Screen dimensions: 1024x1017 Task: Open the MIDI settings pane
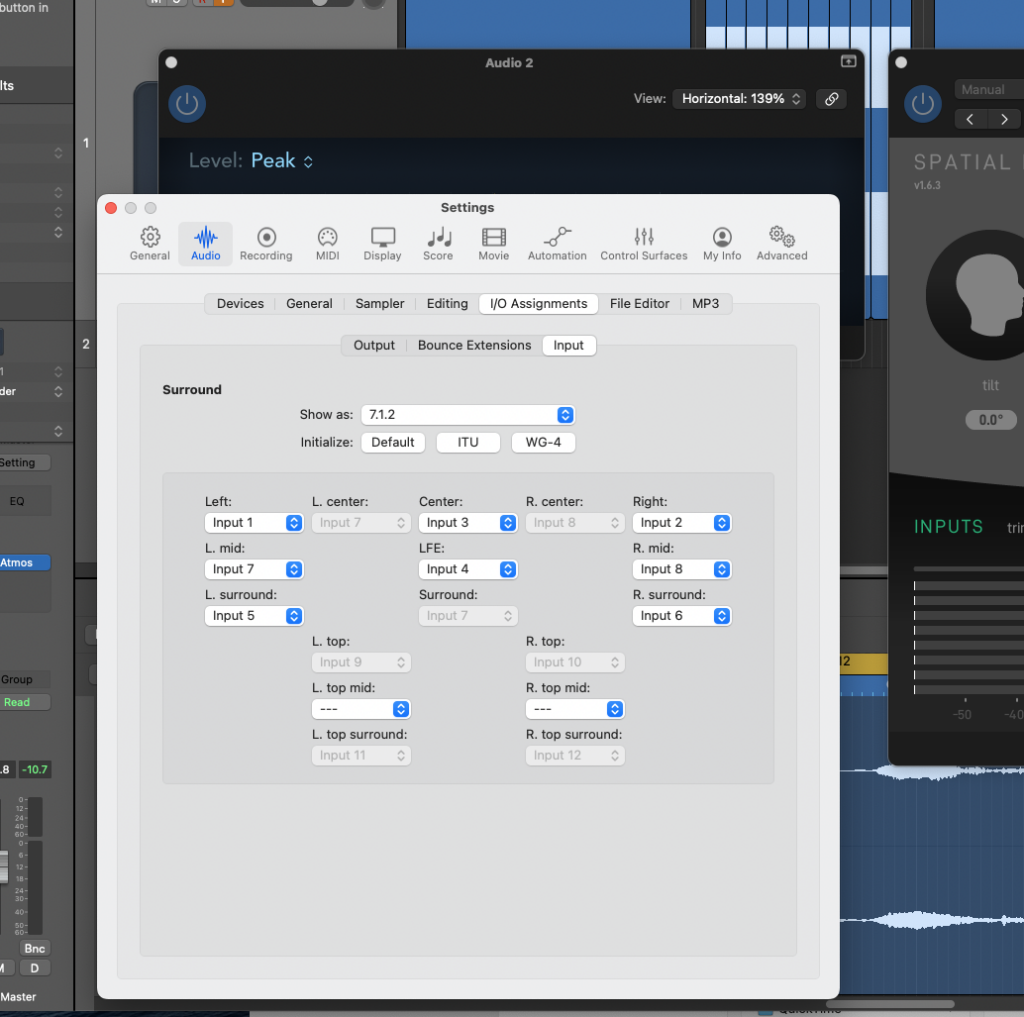click(327, 243)
